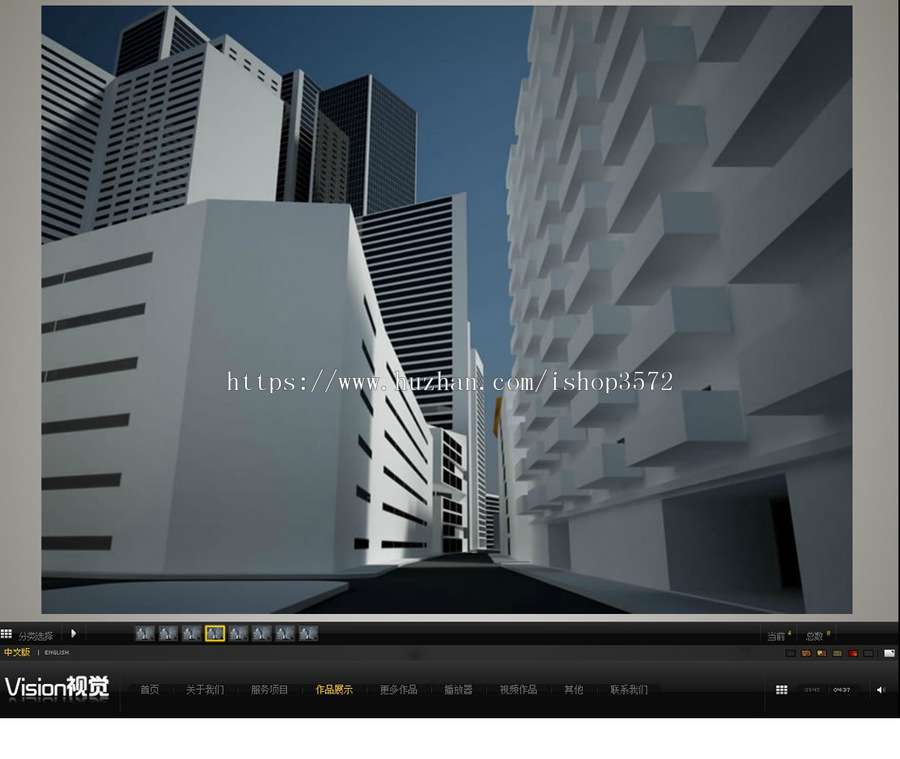Select the fifth gallery thumbnail

(x=238, y=633)
